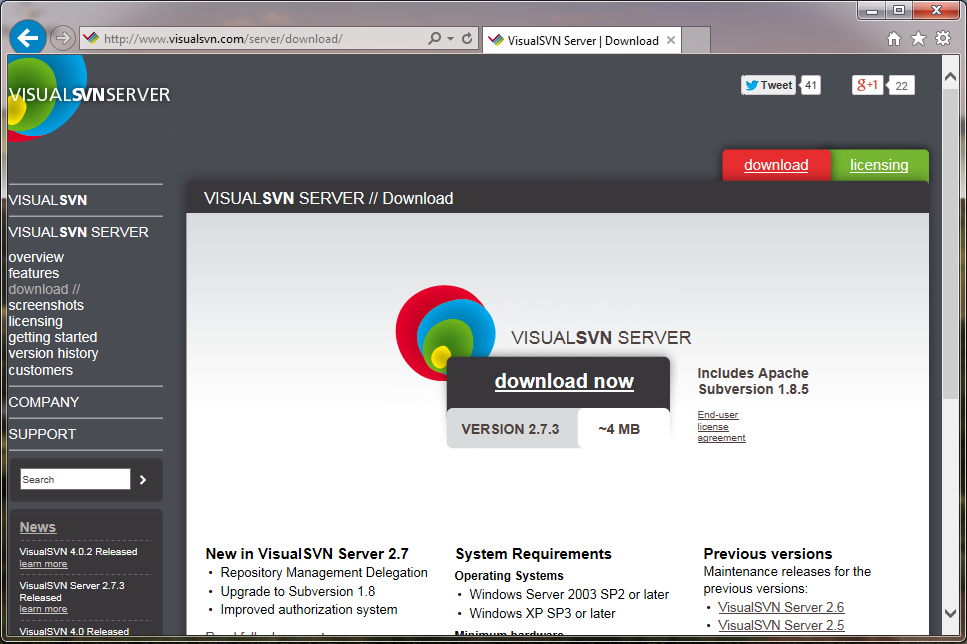Open the red download tab

[776, 165]
